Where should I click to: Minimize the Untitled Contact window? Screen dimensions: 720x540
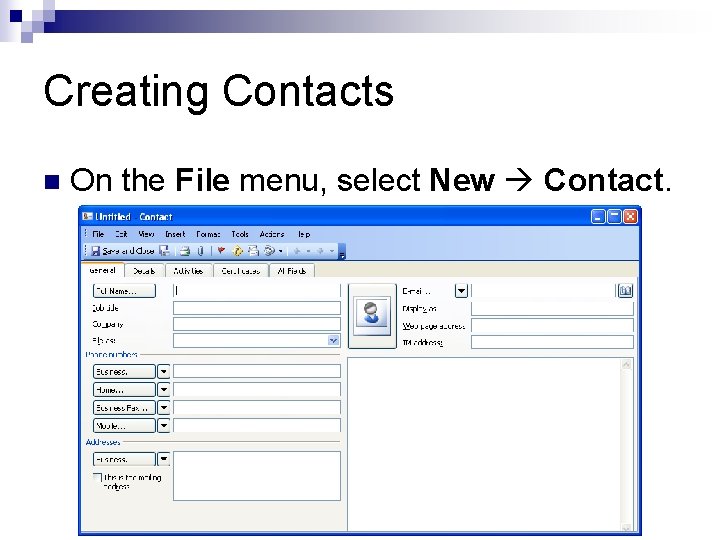[598, 216]
